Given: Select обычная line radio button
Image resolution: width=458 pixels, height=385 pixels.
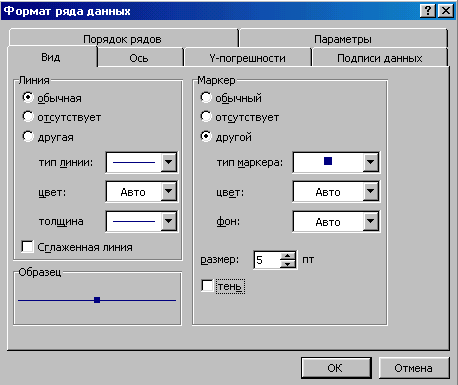Looking at the screenshot, I should pyautogui.click(x=28, y=98).
